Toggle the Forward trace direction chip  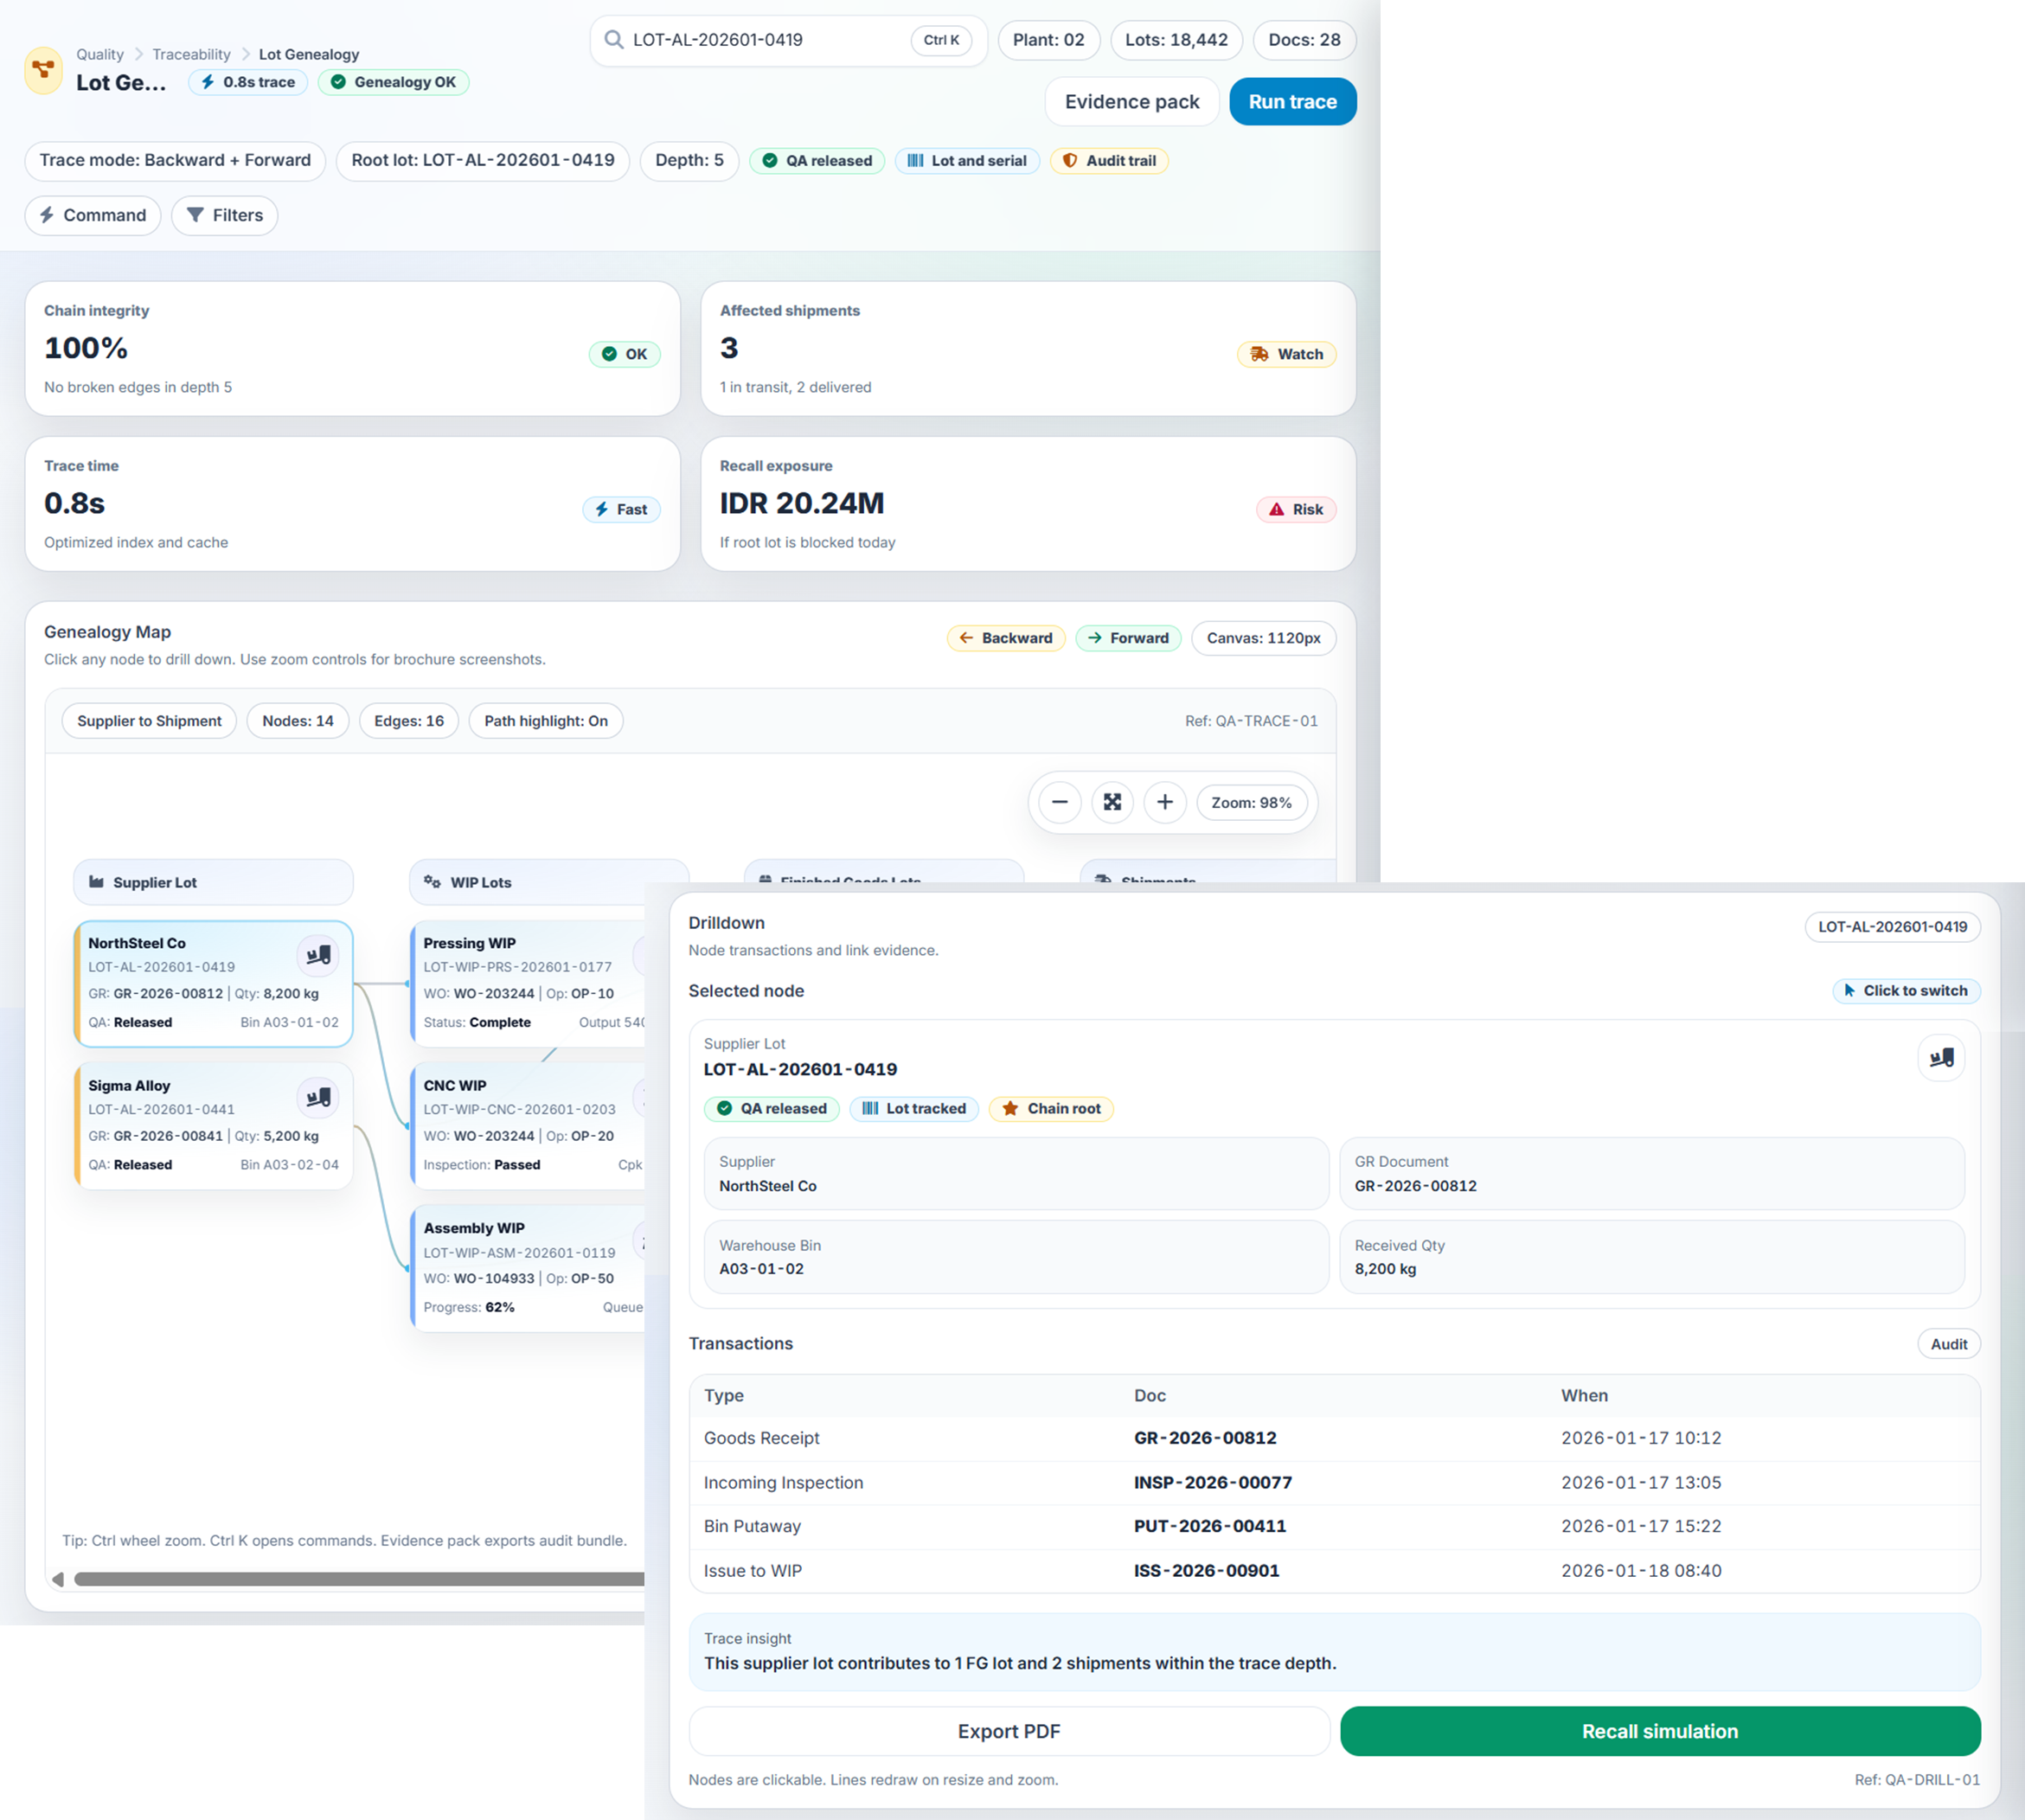click(x=1128, y=638)
